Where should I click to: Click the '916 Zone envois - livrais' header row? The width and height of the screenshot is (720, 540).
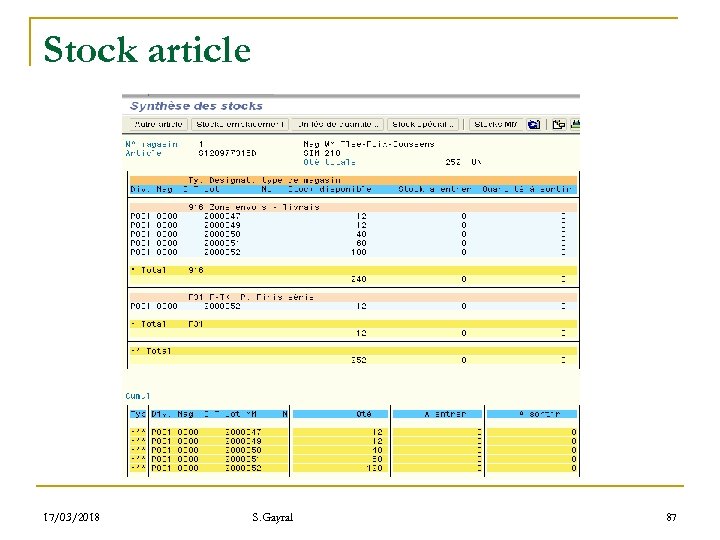[353, 207]
